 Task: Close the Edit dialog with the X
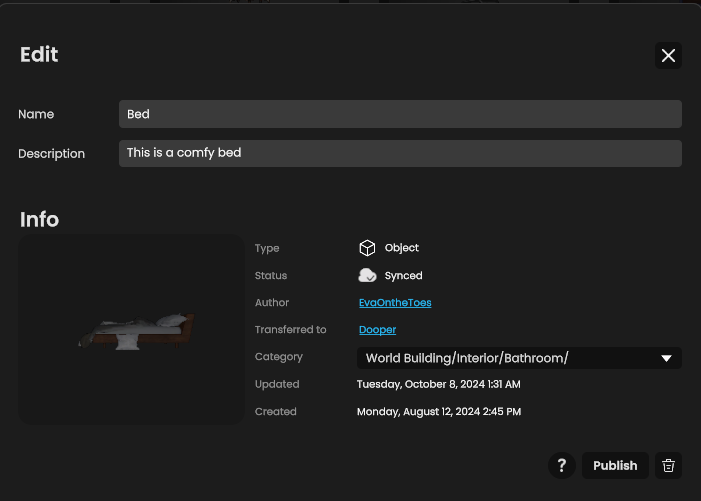tap(668, 56)
